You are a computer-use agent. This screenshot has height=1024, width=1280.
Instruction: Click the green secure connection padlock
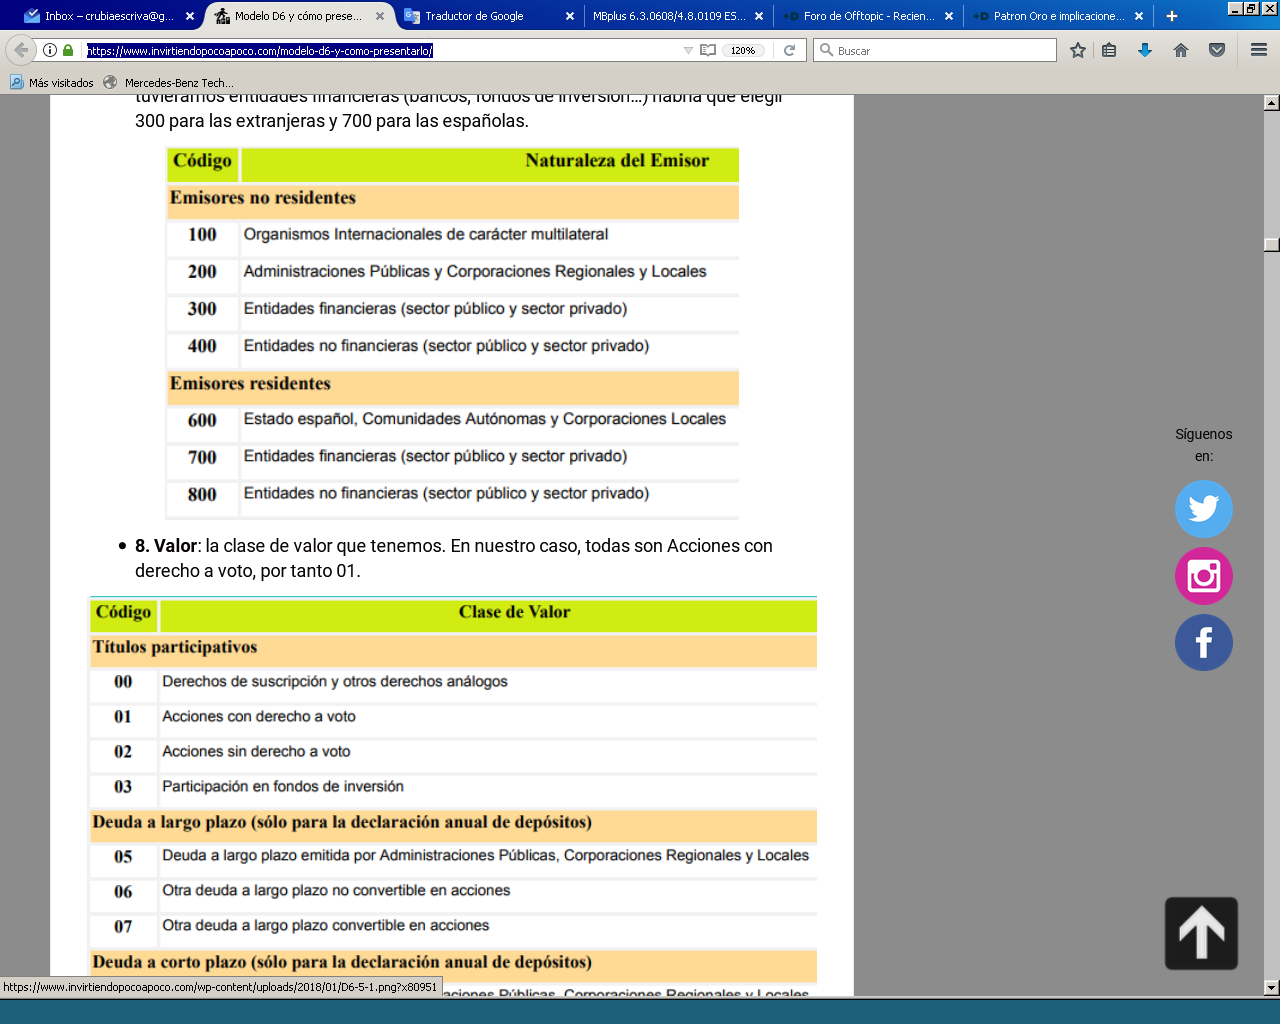click(68, 50)
